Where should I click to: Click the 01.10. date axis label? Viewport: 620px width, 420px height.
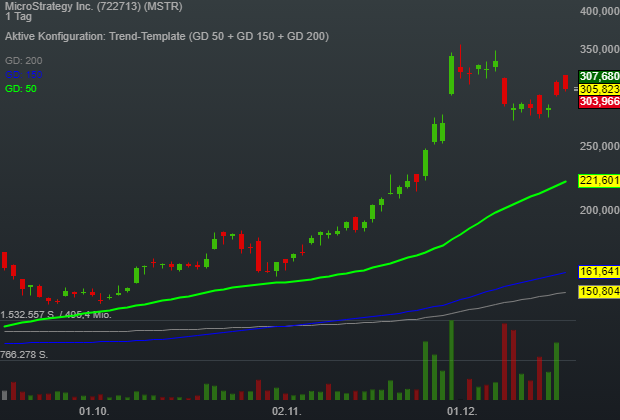(x=94, y=411)
